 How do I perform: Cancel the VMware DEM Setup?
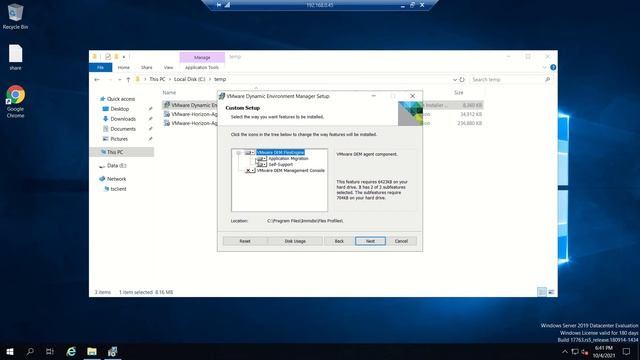pos(401,241)
